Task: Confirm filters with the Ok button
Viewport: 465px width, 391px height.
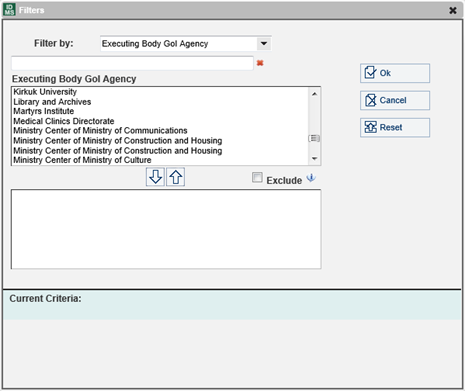Action: [395, 73]
